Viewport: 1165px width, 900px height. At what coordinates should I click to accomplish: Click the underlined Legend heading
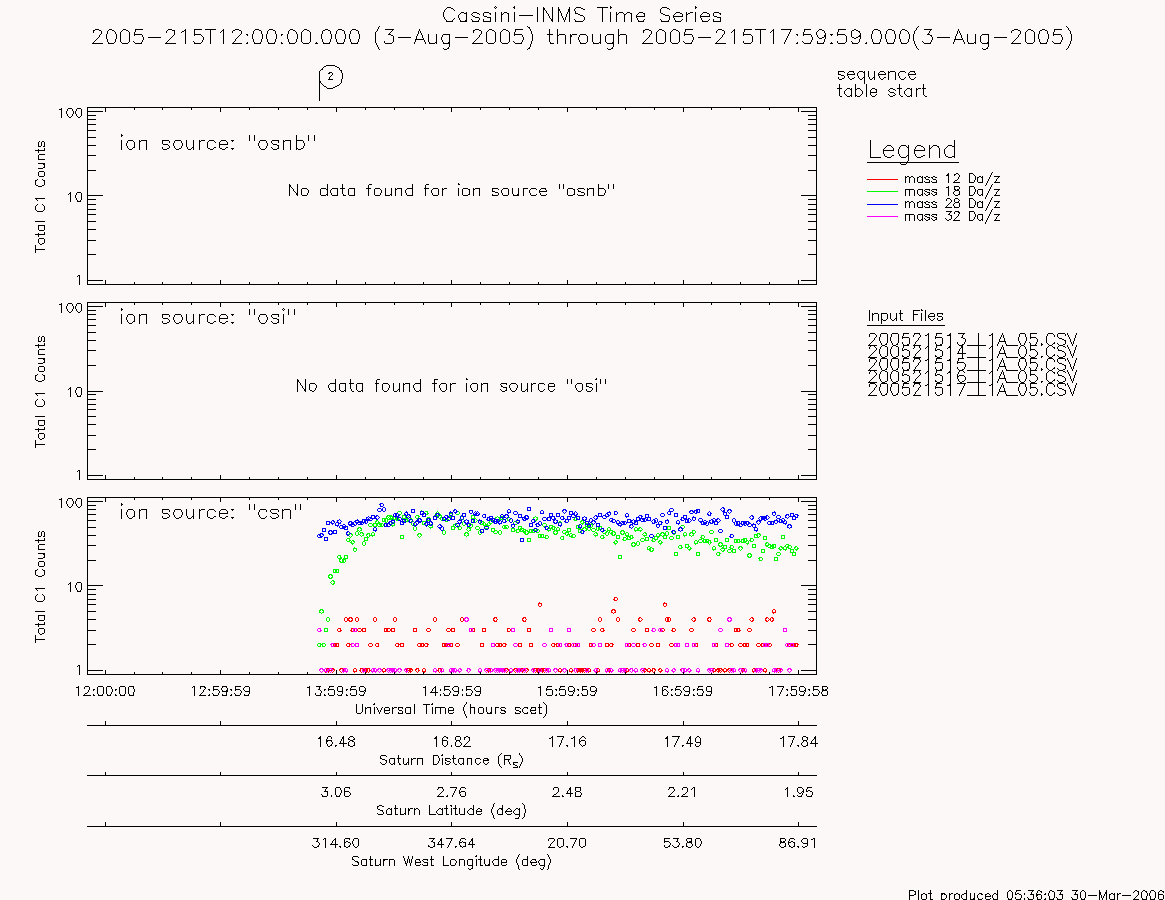[912, 150]
